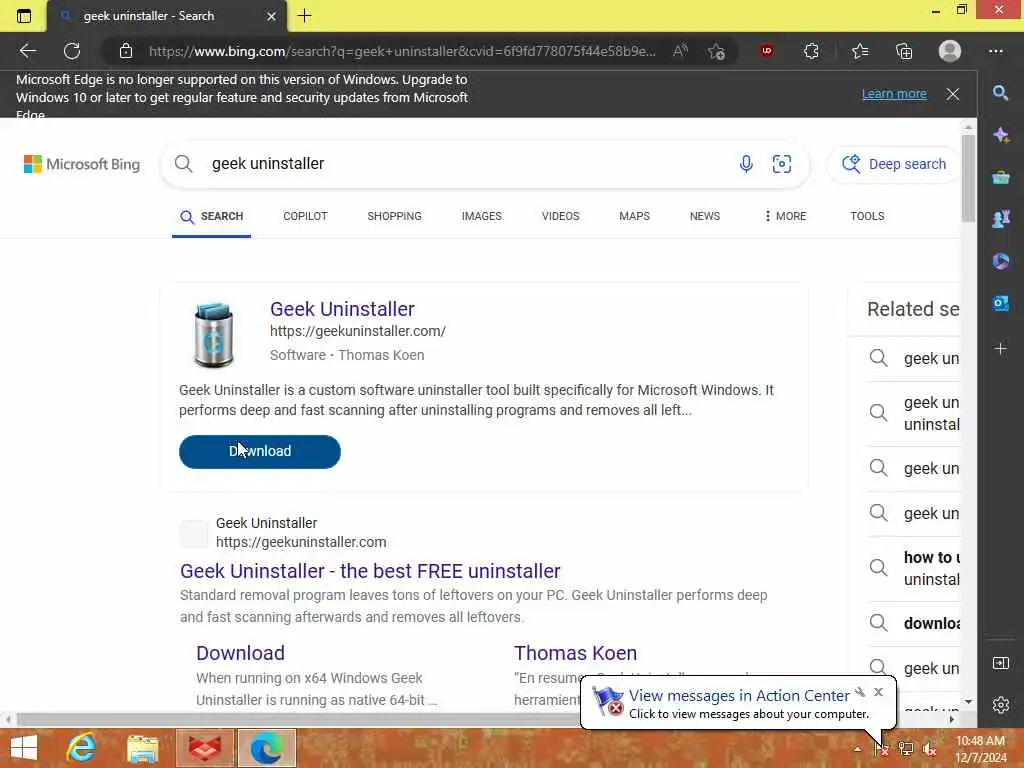Expand the MORE dropdown
Image resolution: width=1024 pixels, height=768 pixels.
click(785, 216)
